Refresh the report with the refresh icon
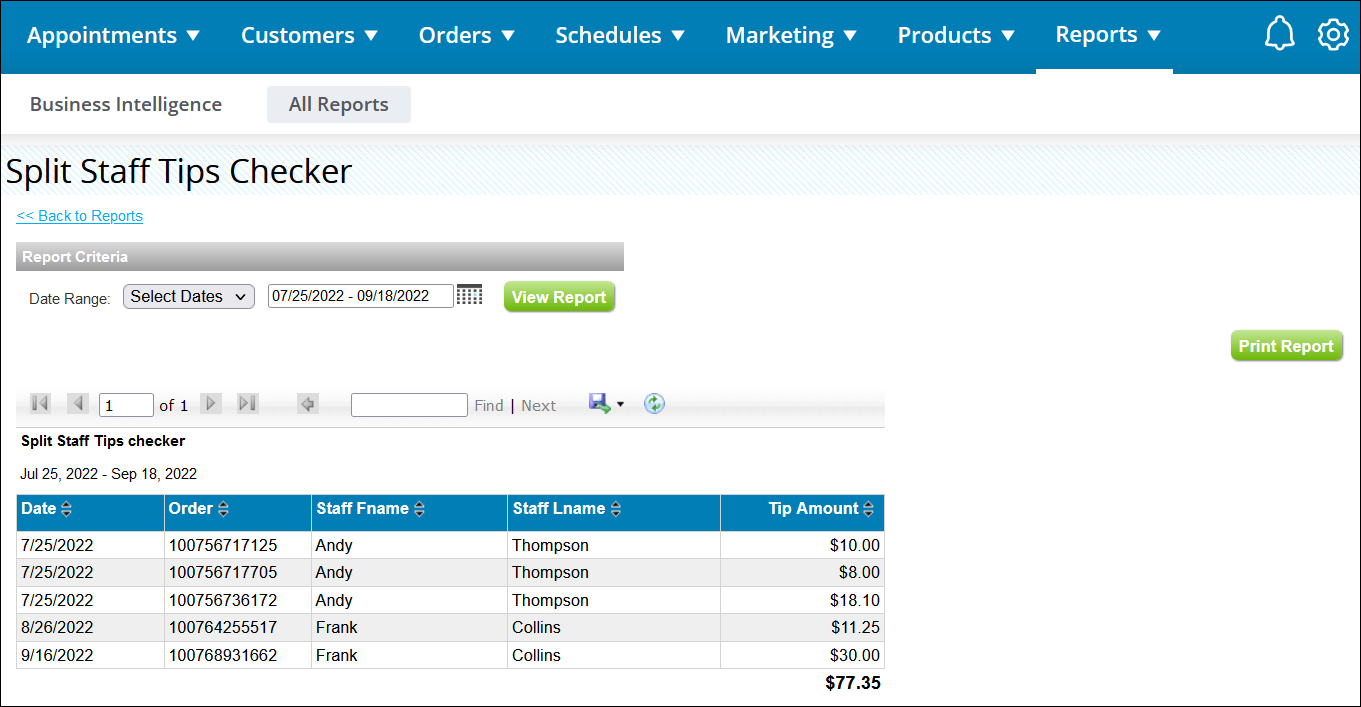This screenshot has width=1361, height=707. 654,404
